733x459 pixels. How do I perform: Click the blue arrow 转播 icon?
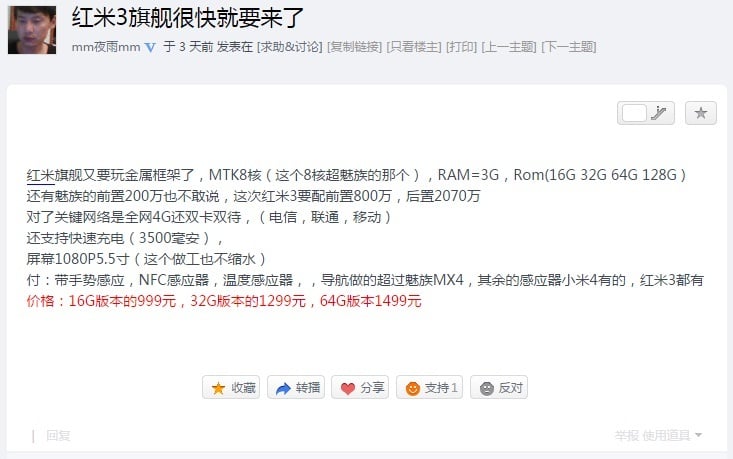click(x=283, y=388)
